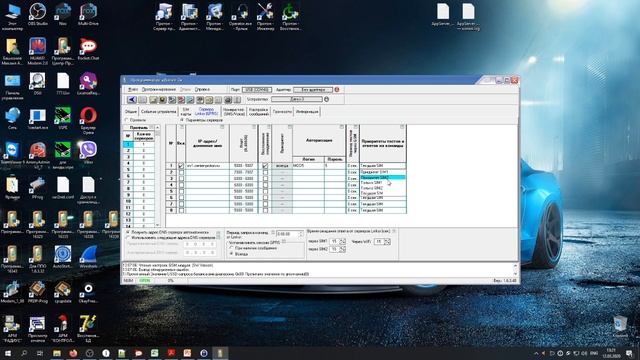
Task: Open the first AppServer file on desktop
Action: [x=443, y=14]
